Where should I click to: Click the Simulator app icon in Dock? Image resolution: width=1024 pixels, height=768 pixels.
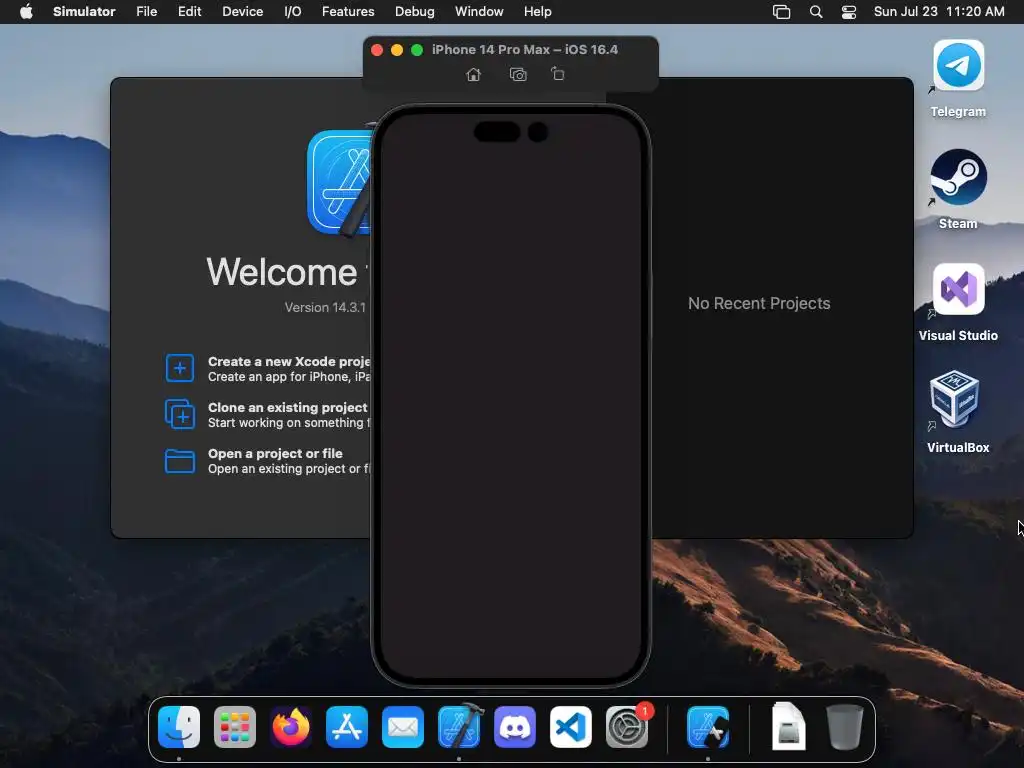[708, 727]
